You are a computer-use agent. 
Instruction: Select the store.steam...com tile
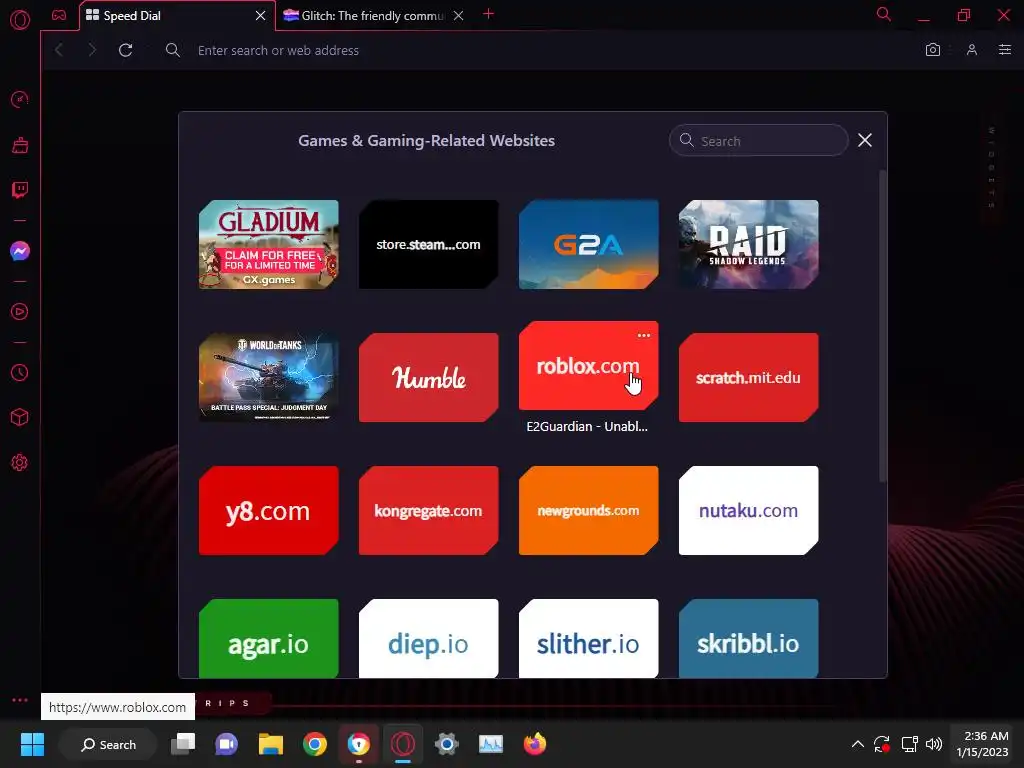[428, 244]
